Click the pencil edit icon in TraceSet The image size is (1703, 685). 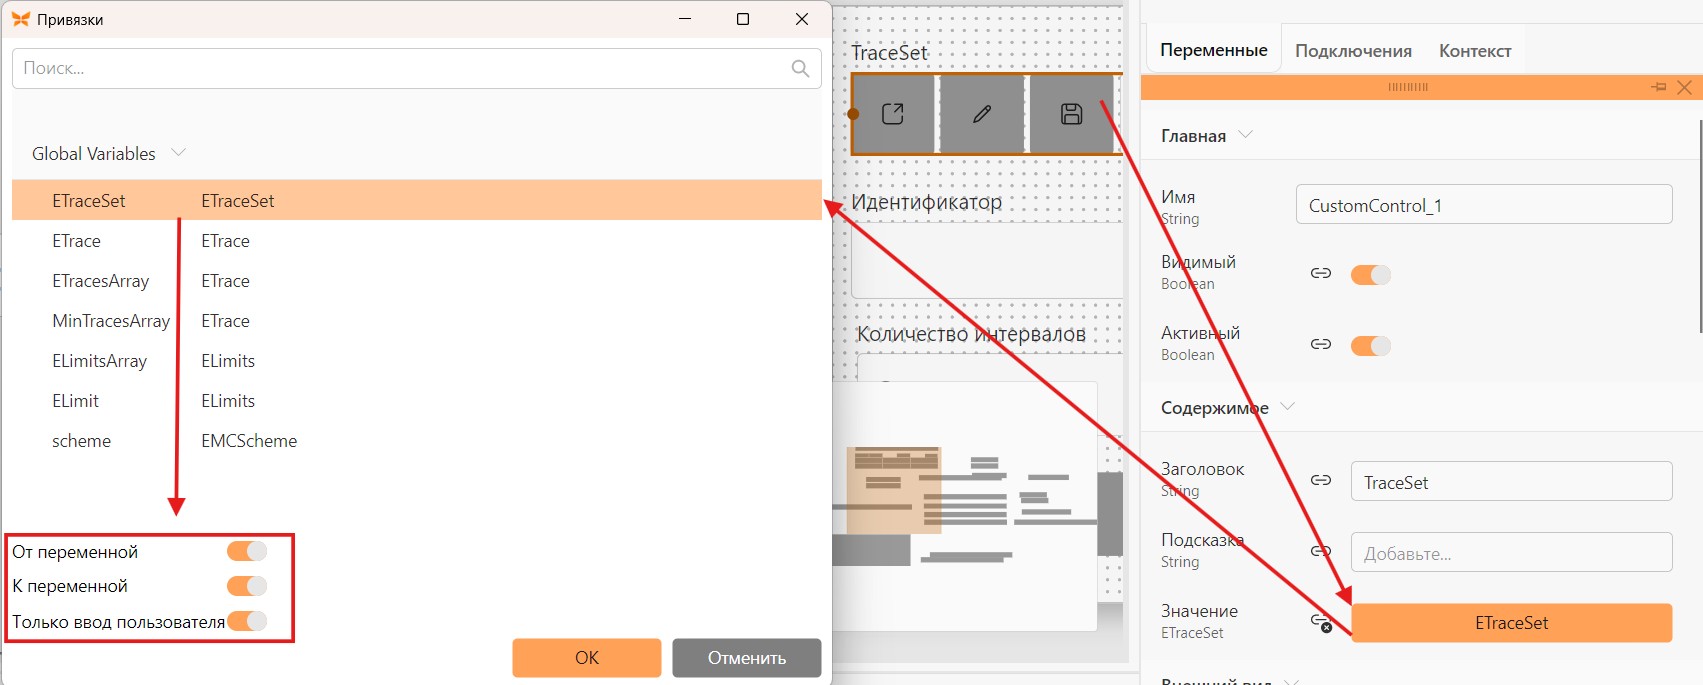coord(982,114)
